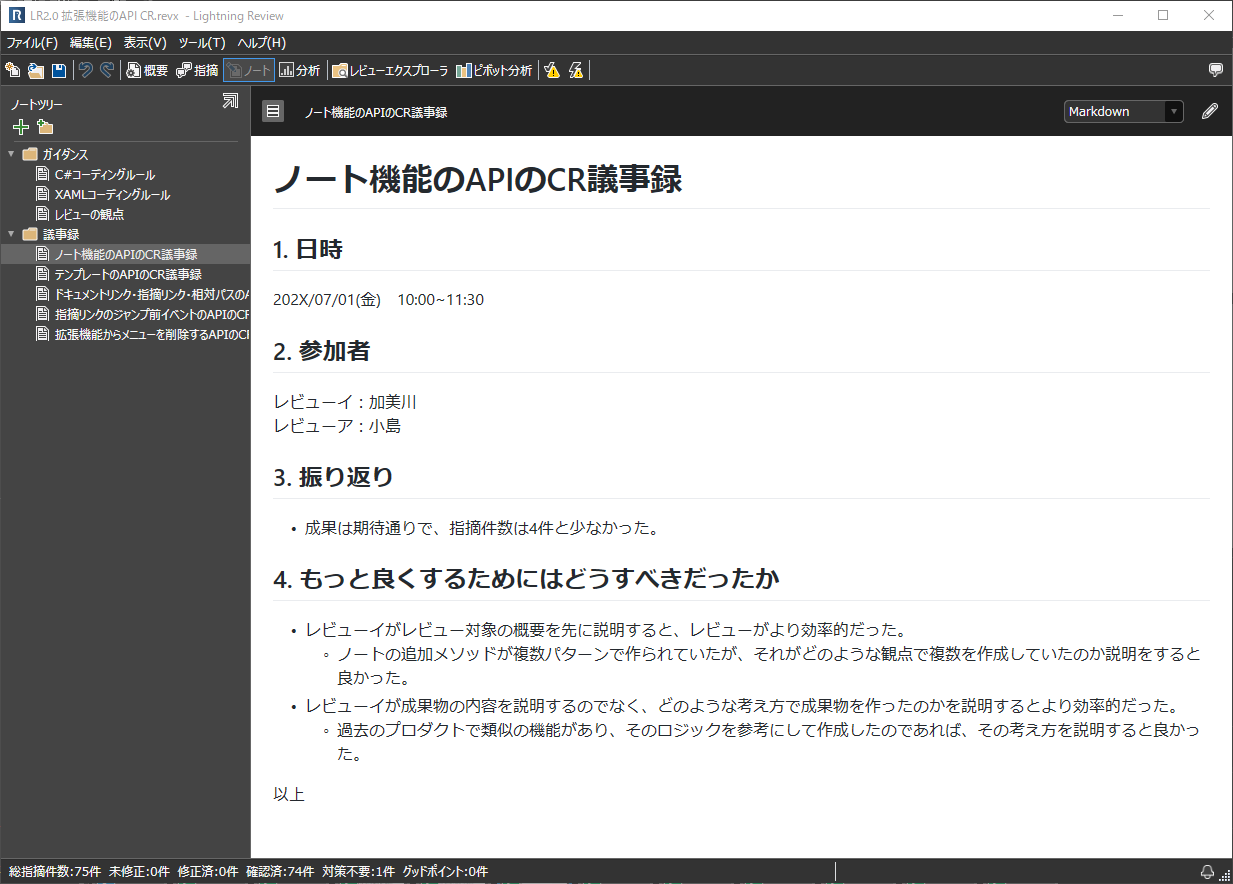Collapse the ガイダンス folder arrow

click(x=10, y=154)
